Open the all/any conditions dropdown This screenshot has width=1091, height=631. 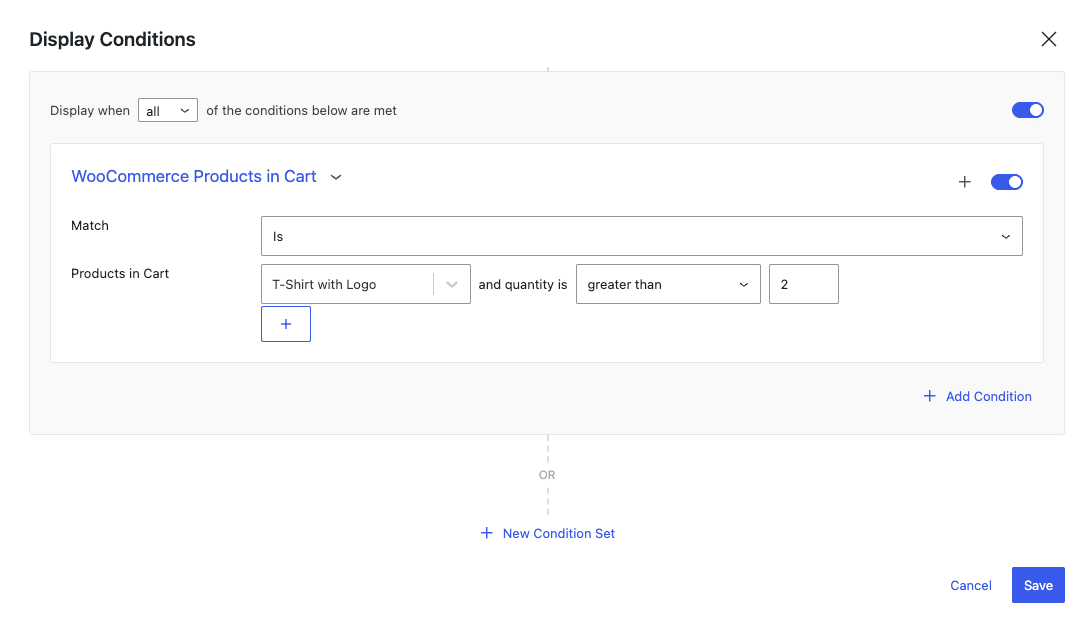168,111
